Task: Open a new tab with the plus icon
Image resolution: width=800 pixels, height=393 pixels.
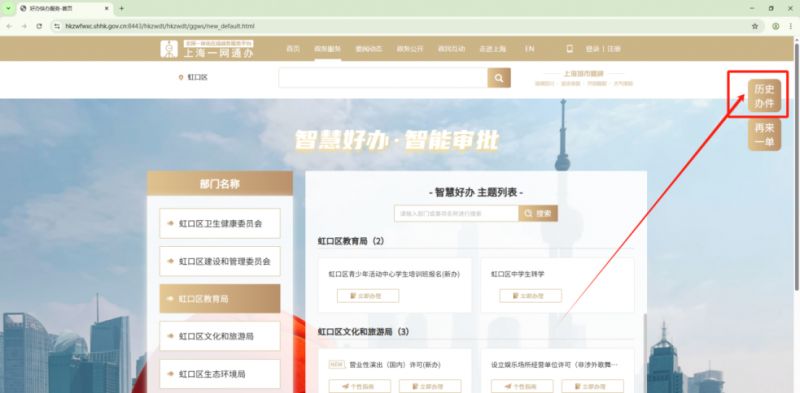Action: click(121, 9)
